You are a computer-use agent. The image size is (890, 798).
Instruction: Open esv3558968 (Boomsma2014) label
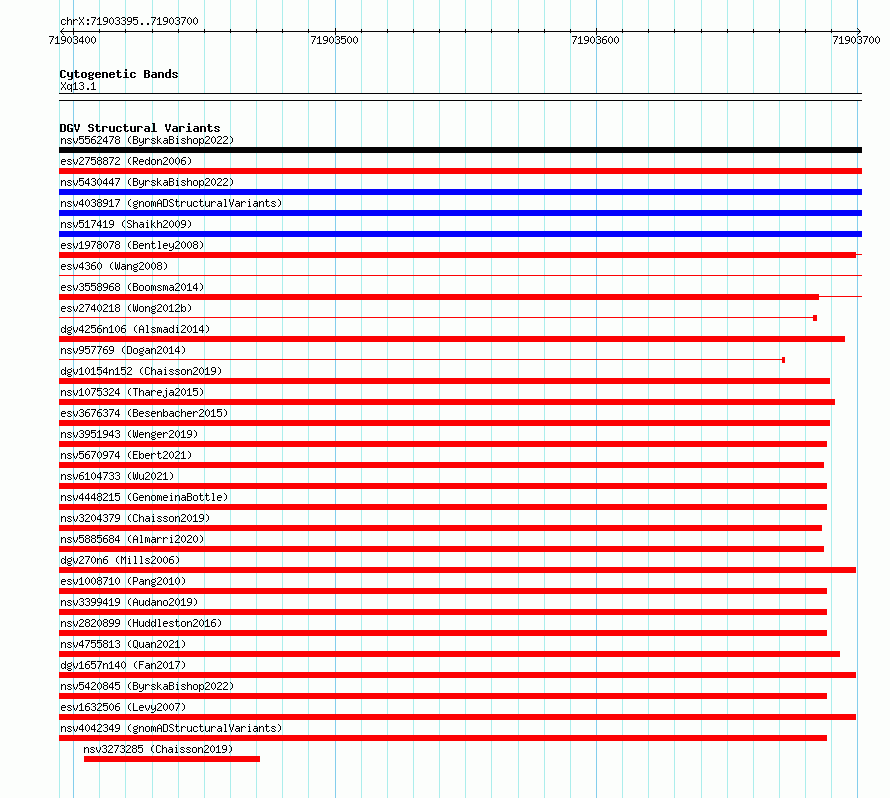(132, 287)
